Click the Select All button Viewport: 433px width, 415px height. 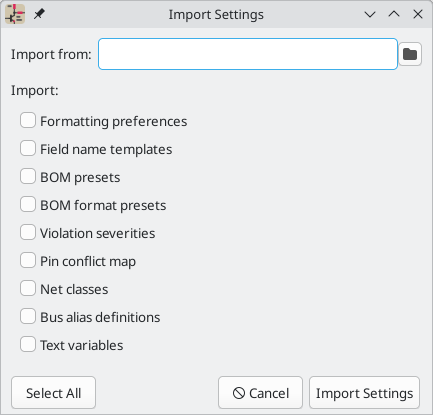click(53, 393)
